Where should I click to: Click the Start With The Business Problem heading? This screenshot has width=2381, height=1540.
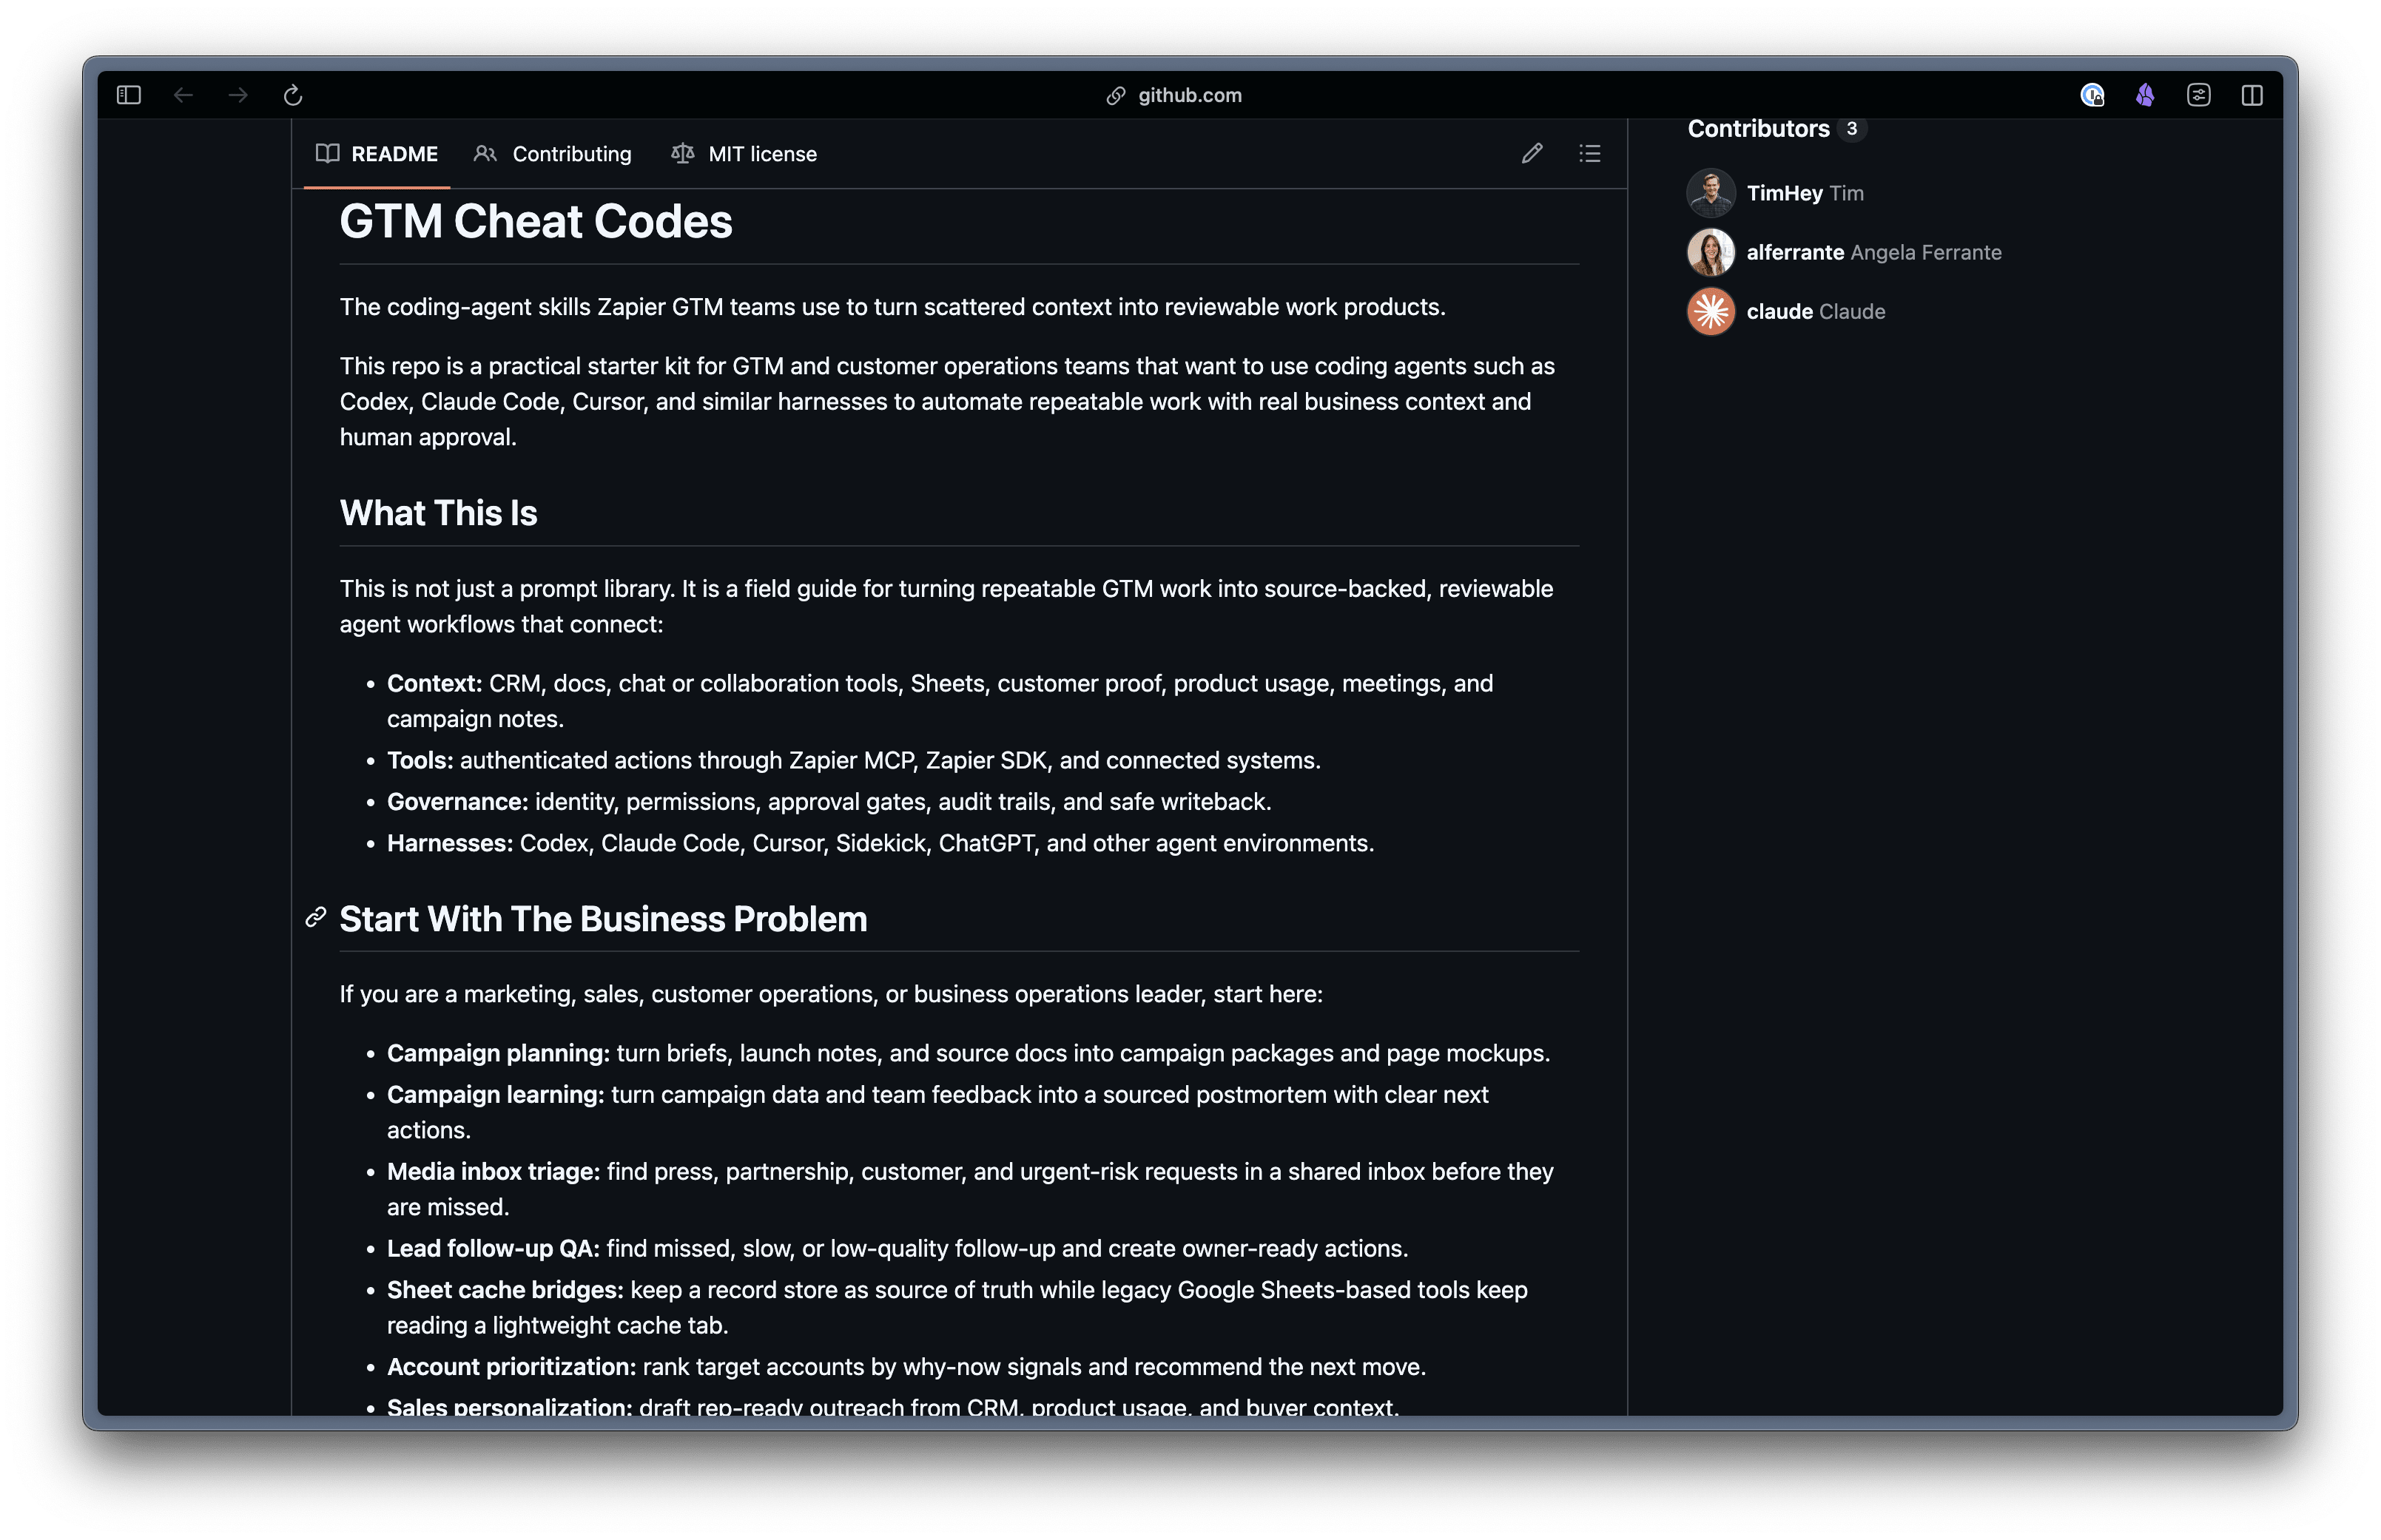pos(603,919)
